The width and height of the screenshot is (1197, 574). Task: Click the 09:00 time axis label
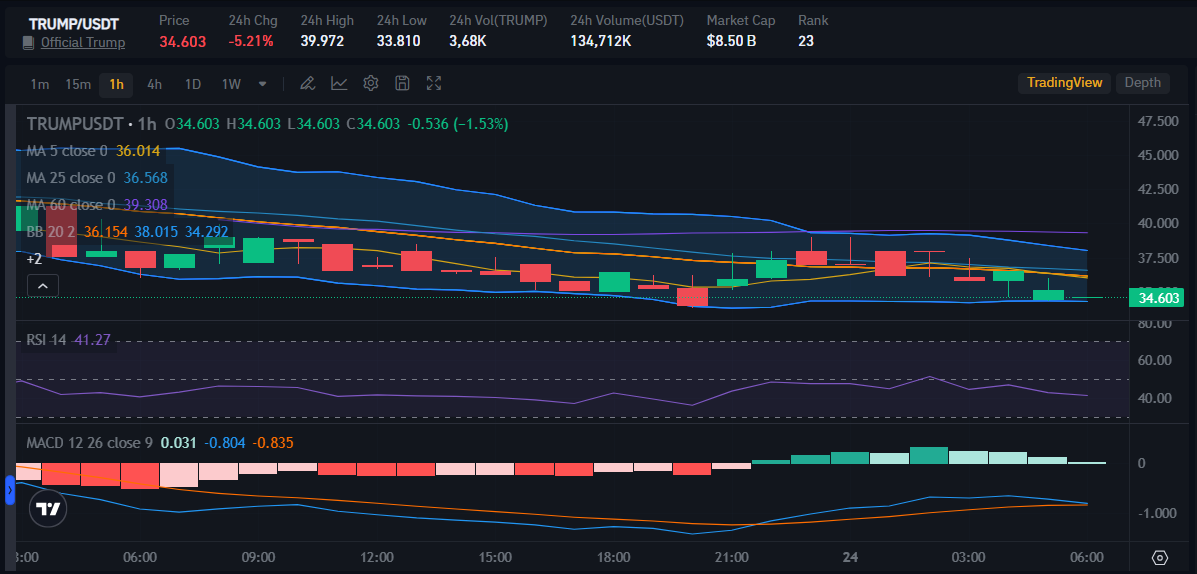coord(258,556)
